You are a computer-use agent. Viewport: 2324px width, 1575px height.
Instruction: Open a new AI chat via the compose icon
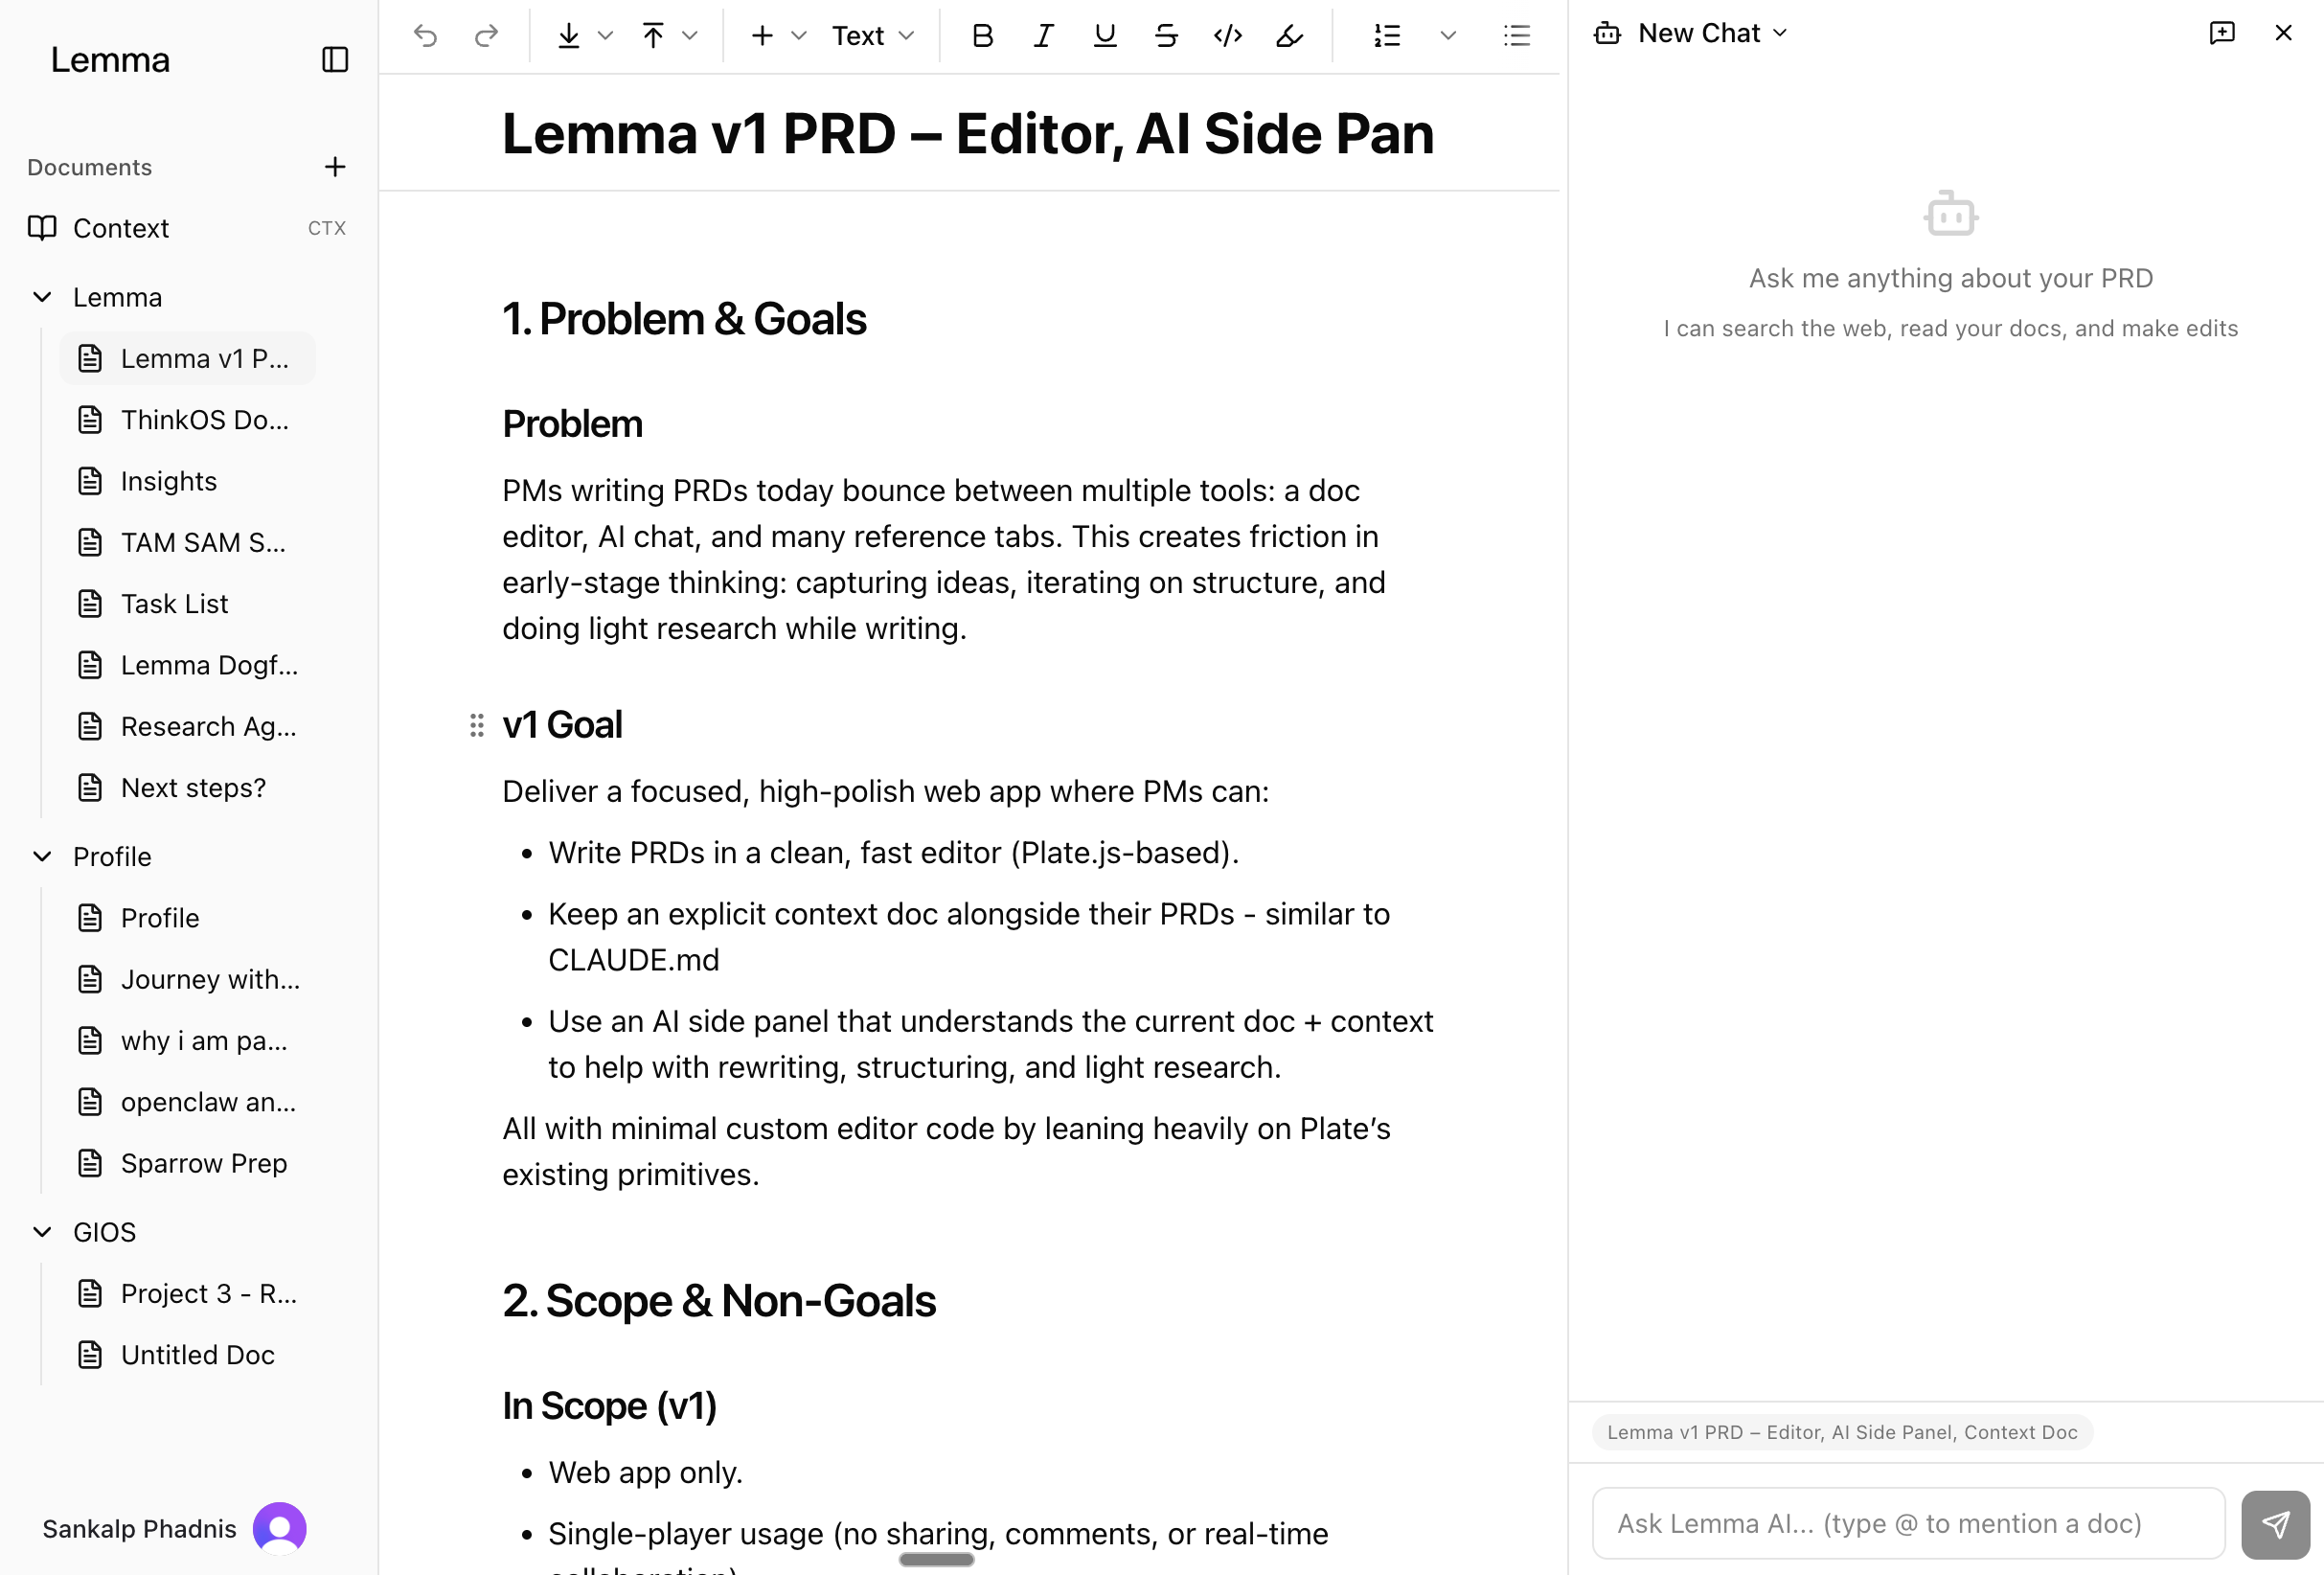2221,33
